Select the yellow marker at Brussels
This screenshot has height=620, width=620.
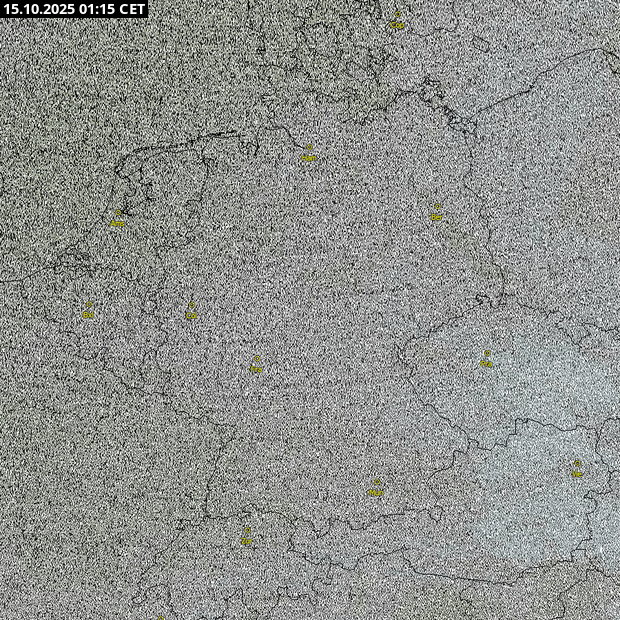(x=88, y=312)
